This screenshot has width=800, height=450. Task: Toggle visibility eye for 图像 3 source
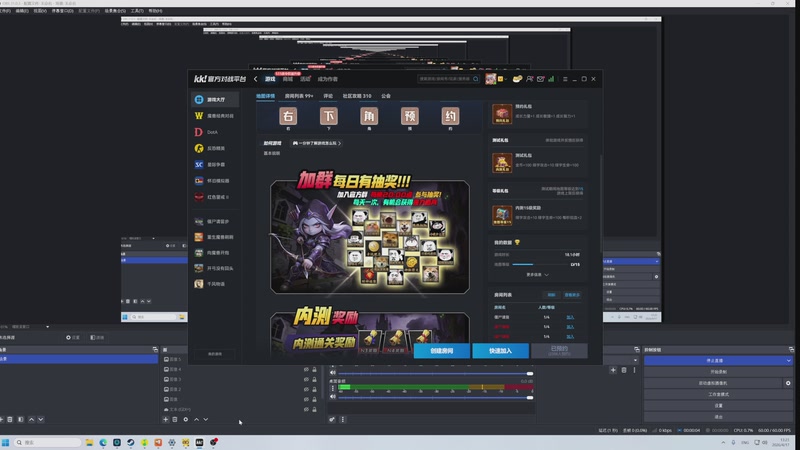coord(306,380)
